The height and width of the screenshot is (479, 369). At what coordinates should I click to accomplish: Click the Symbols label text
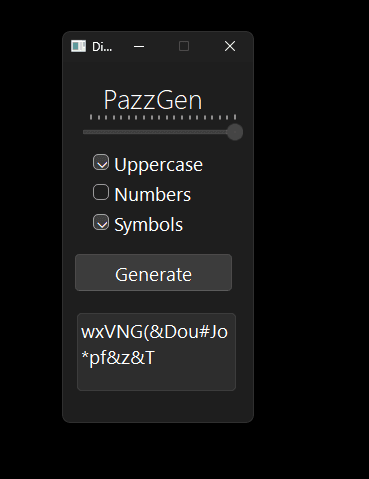point(148,225)
